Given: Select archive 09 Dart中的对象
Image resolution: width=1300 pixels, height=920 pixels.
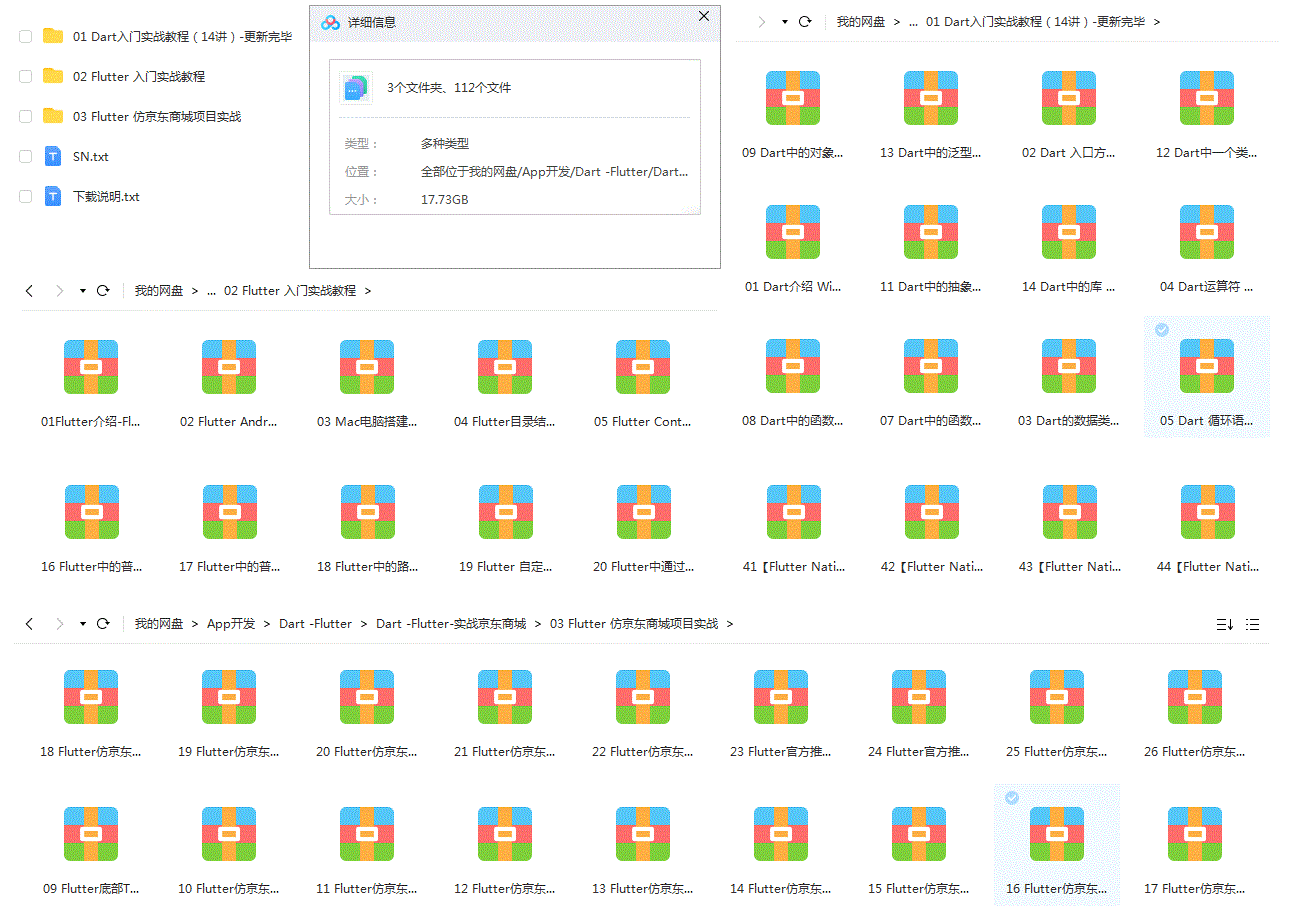Looking at the screenshot, I should pos(793,98).
